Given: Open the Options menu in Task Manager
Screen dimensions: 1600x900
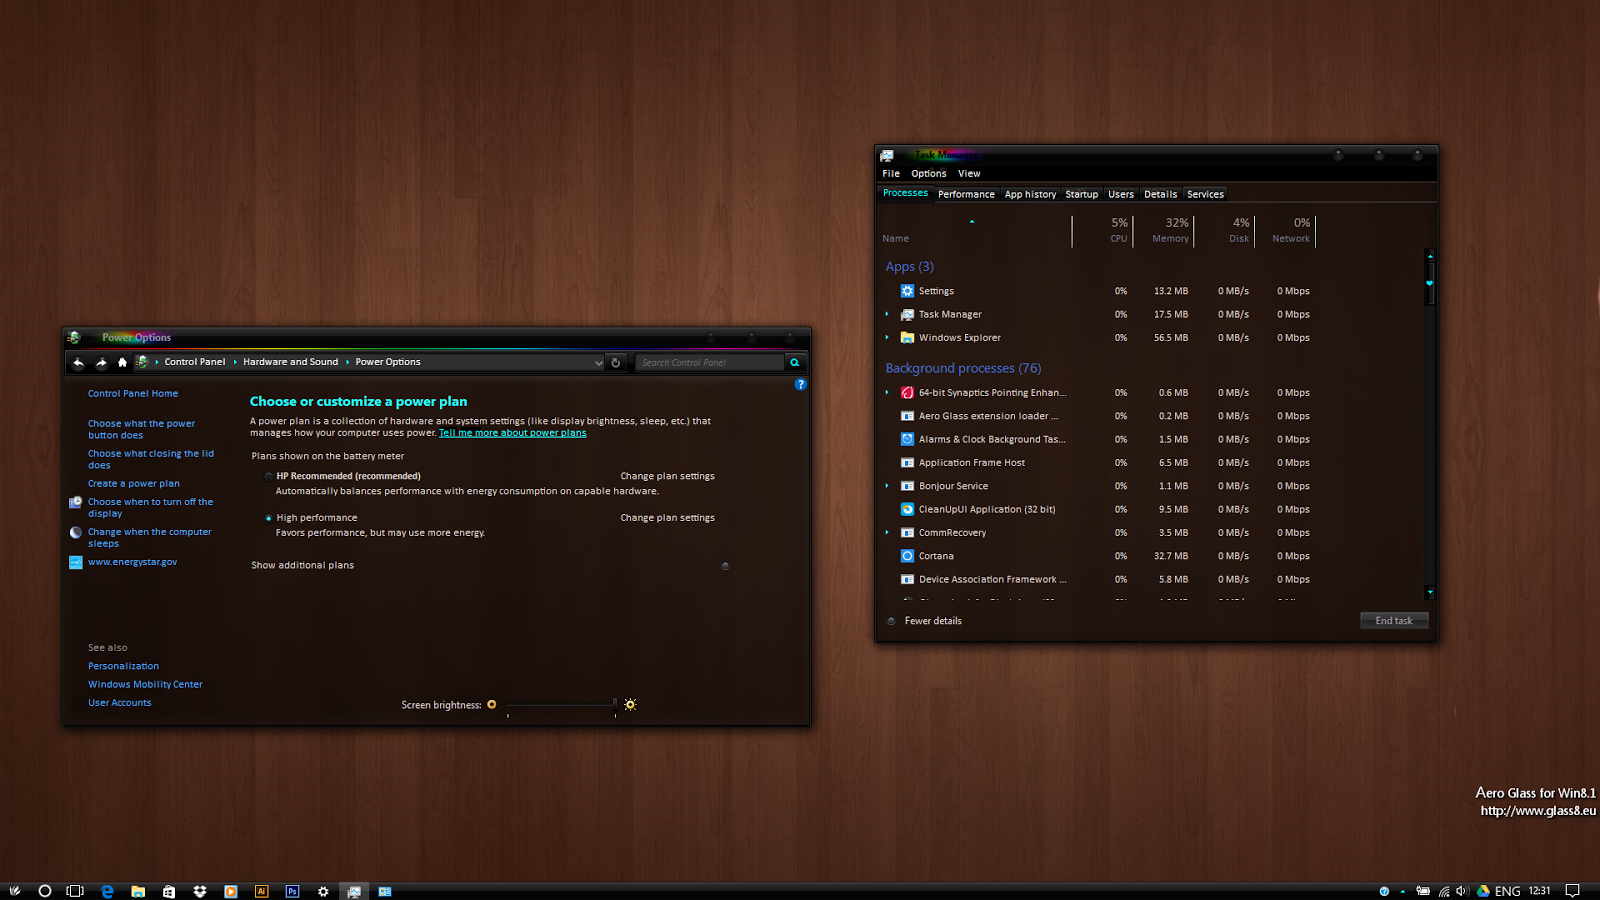Looking at the screenshot, I should pos(929,174).
